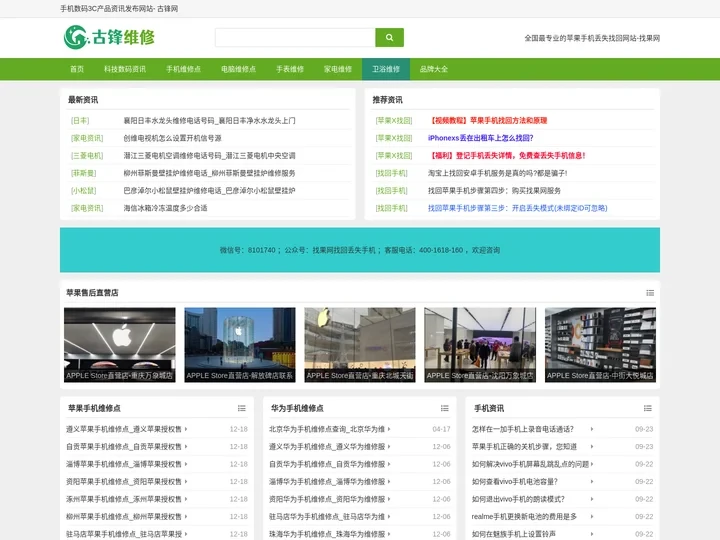Focus the search input field
Screen dimensions: 720x540
click(x=295, y=38)
